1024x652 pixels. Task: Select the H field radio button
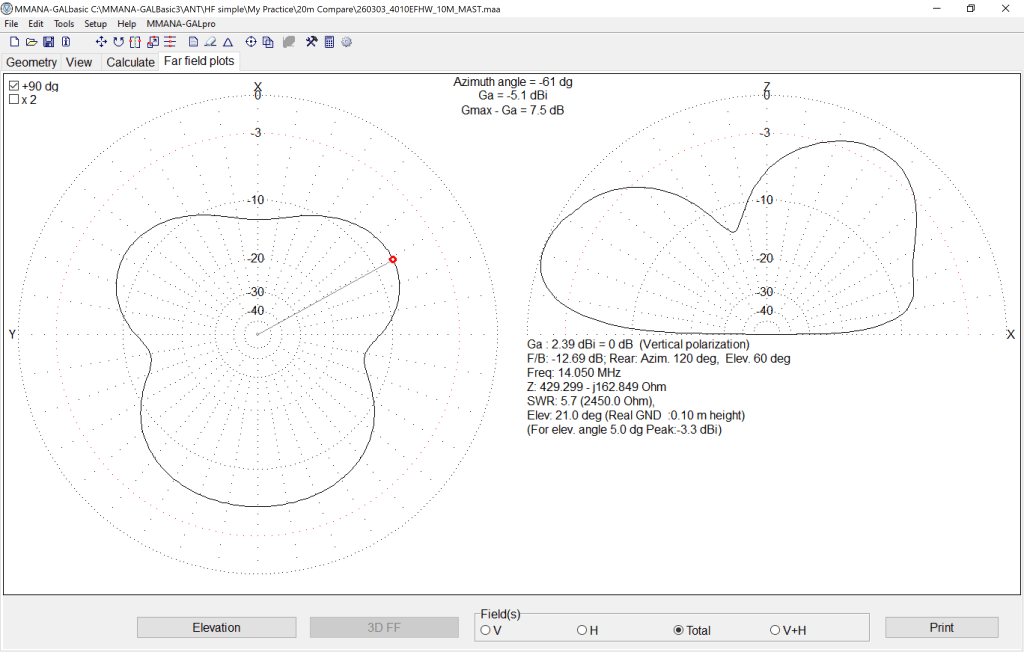coord(582,630)
